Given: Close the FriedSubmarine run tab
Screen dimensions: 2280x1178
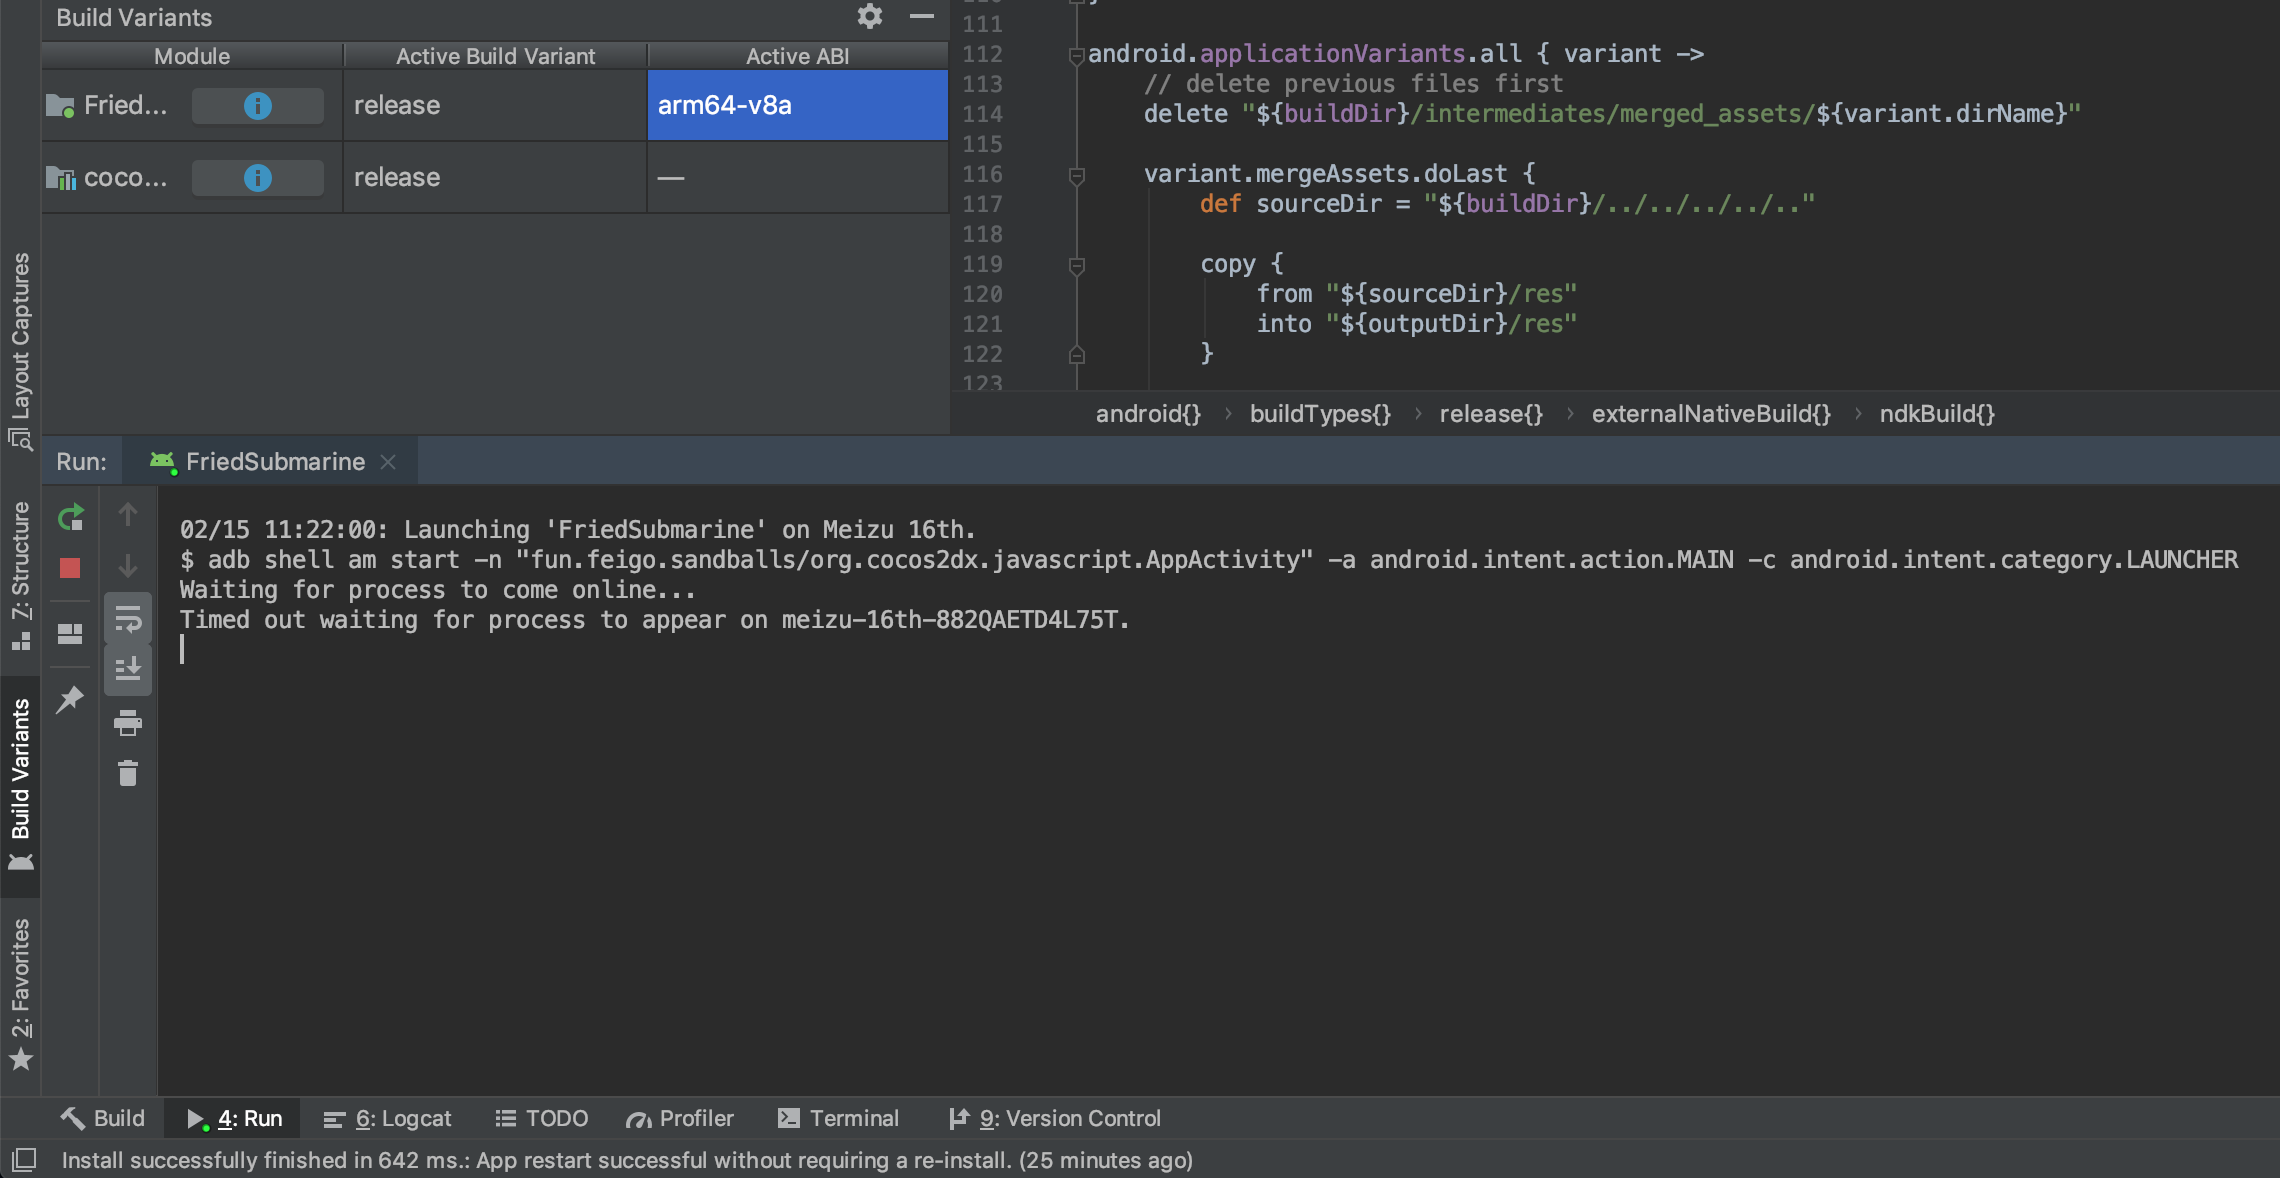Looking at the screenshot, I should pyautogui.click(x=388, y=461).
